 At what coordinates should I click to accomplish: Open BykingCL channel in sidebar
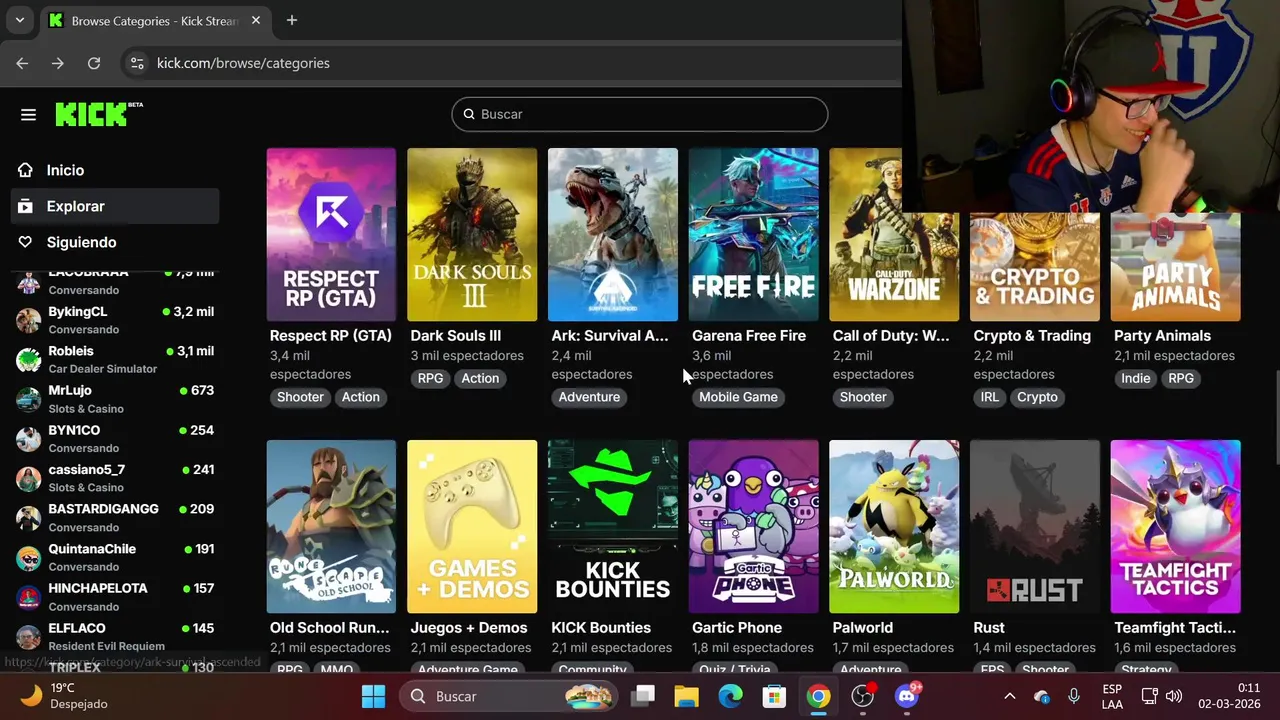[x=115, y=320]
